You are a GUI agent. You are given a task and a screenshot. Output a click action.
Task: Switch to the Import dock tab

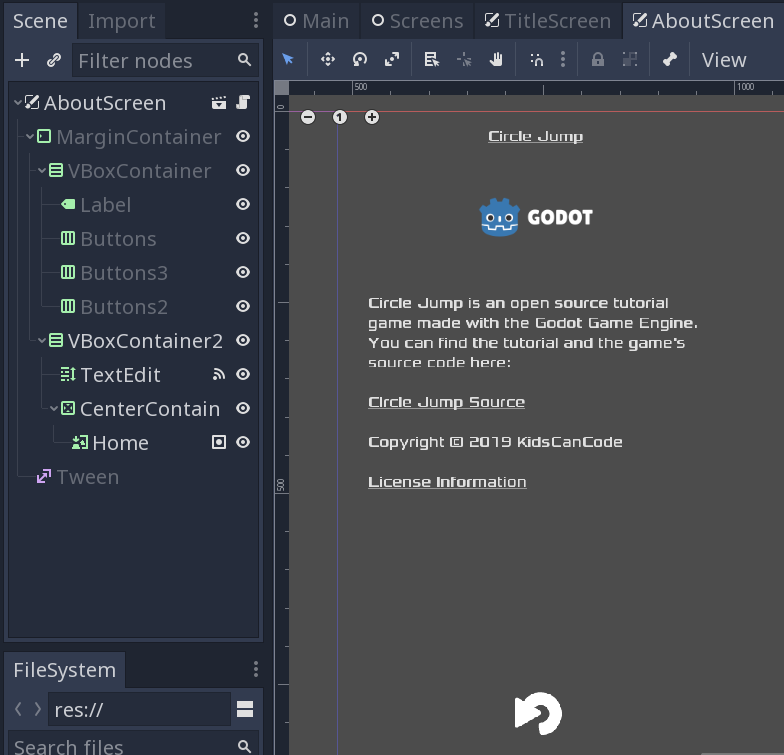[122, 21]
